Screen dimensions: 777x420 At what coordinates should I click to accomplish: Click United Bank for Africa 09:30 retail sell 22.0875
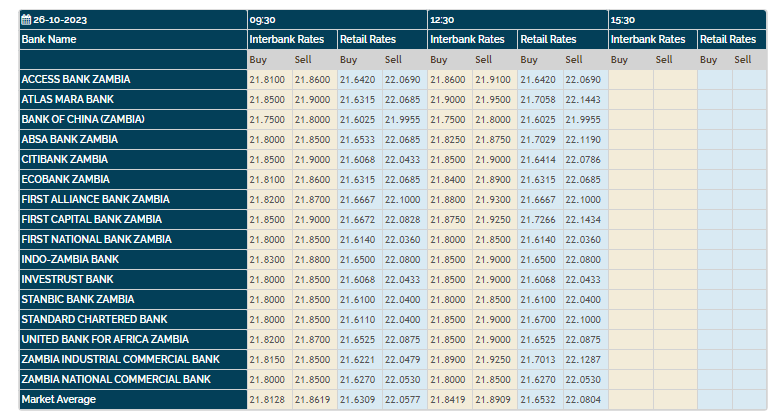[402, 340]
